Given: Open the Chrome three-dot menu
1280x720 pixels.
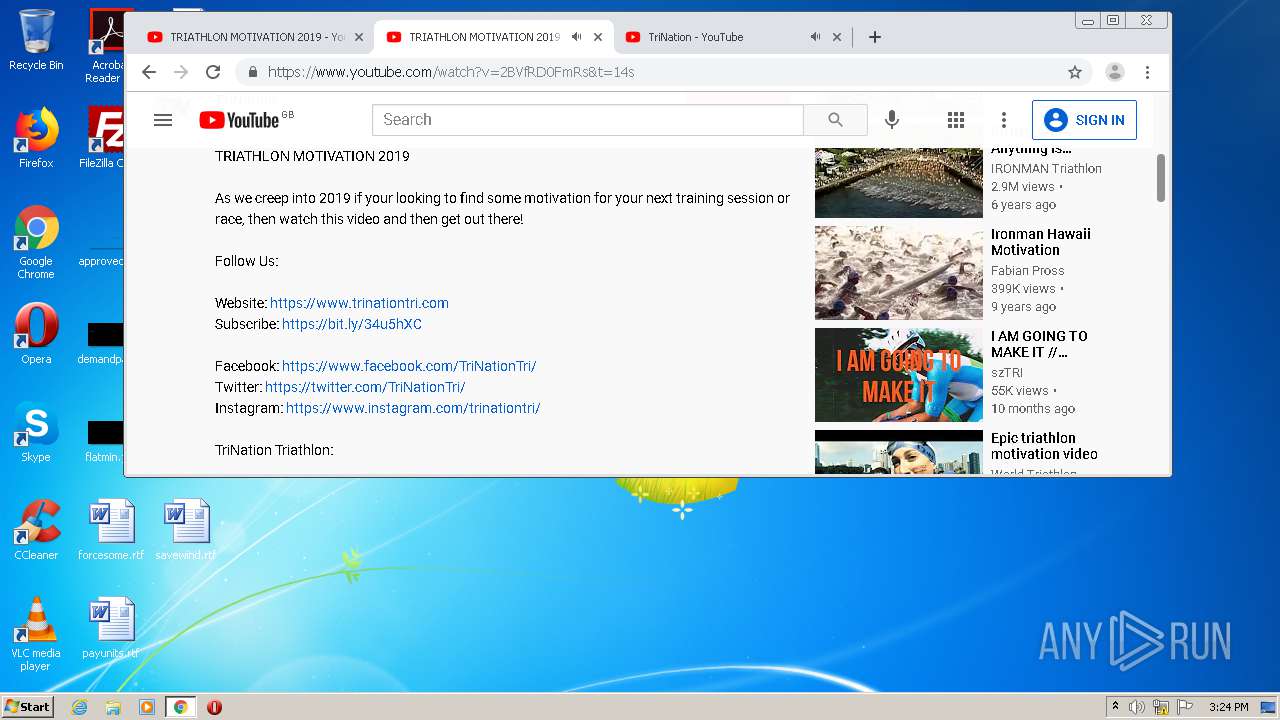Looking at the screenshot, I should (1148, 72).
